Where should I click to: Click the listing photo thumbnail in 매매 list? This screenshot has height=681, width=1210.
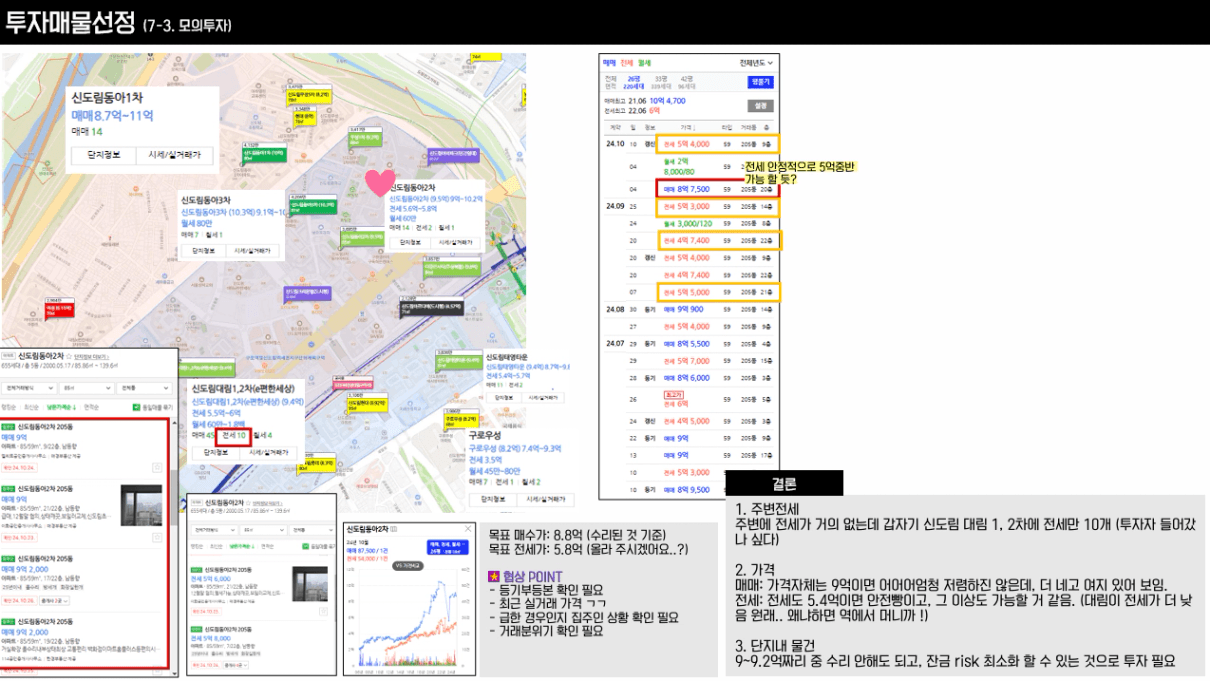[140, 503]
